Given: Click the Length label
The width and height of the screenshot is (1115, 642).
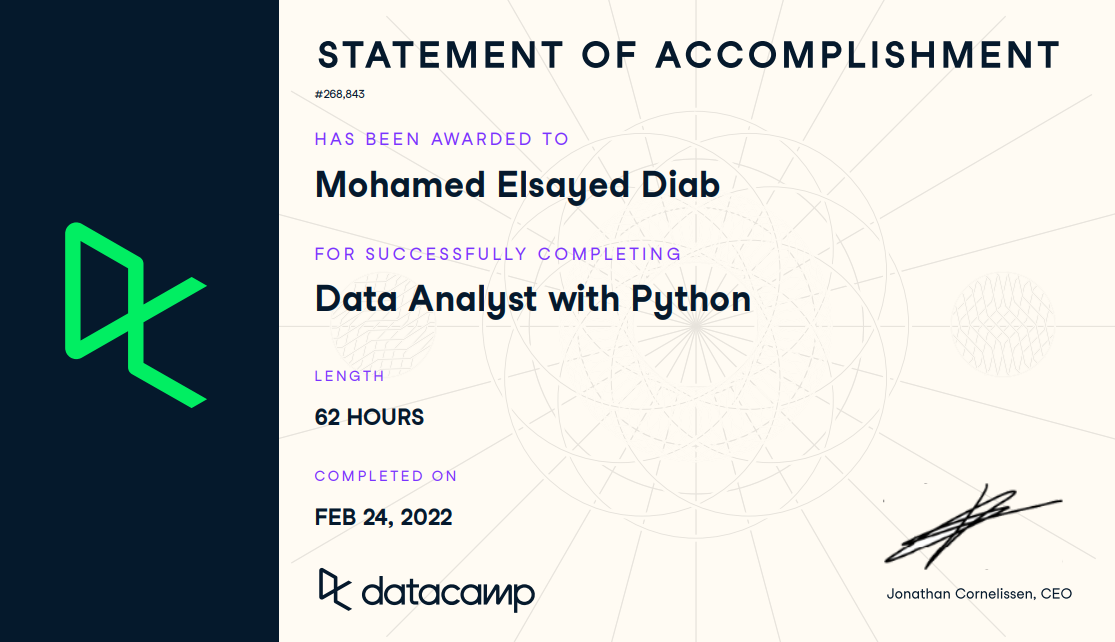Looking at the screenshot, I should click(x=349, y=376).
